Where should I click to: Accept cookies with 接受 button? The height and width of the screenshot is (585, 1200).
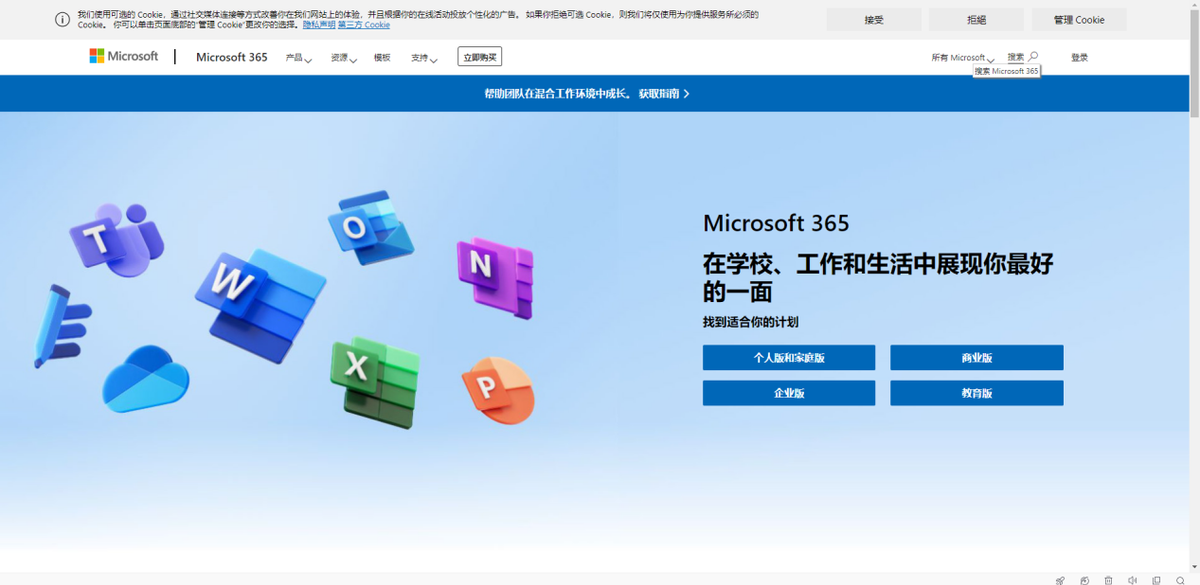click(x=874, y=19)
